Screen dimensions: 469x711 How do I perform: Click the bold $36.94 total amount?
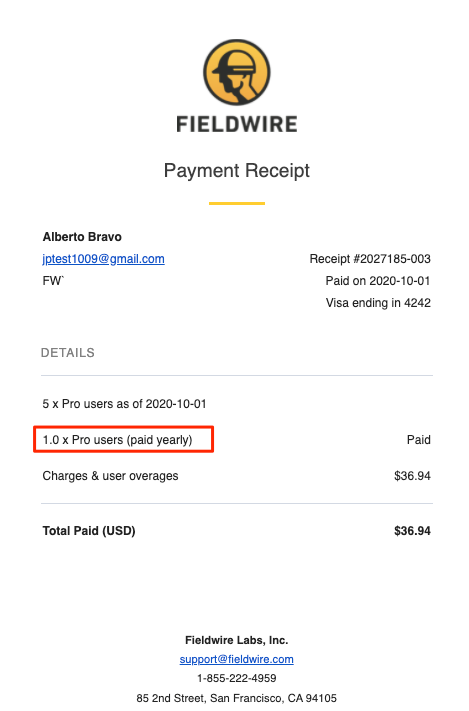coord(412,531)
